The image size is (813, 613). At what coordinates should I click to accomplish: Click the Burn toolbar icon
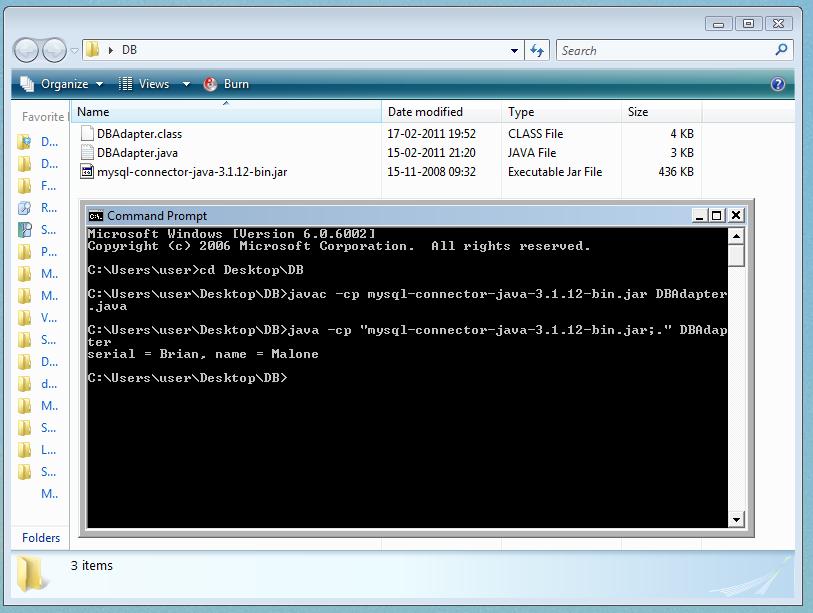pos(209,84)
